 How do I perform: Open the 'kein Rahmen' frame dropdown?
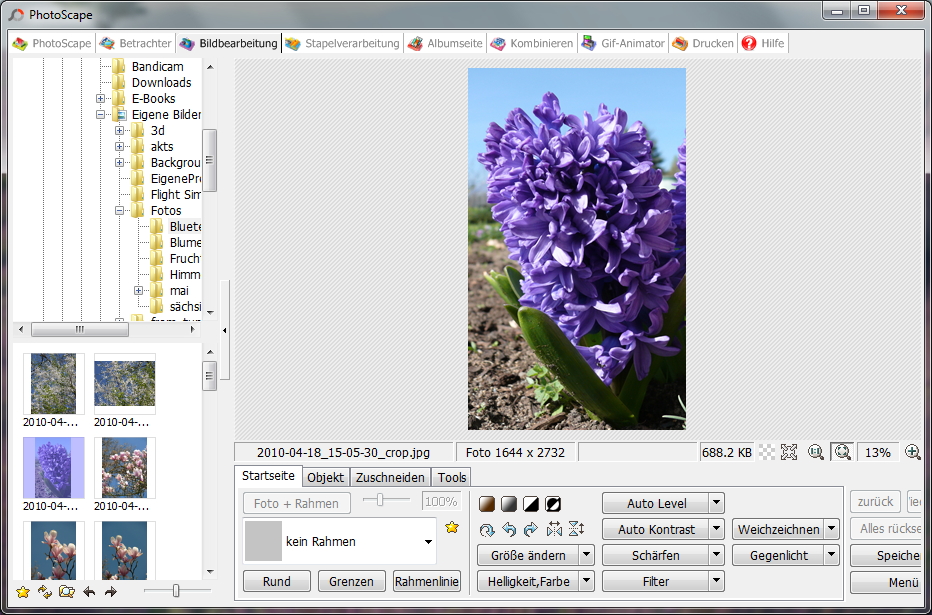[x=428, y=542]
